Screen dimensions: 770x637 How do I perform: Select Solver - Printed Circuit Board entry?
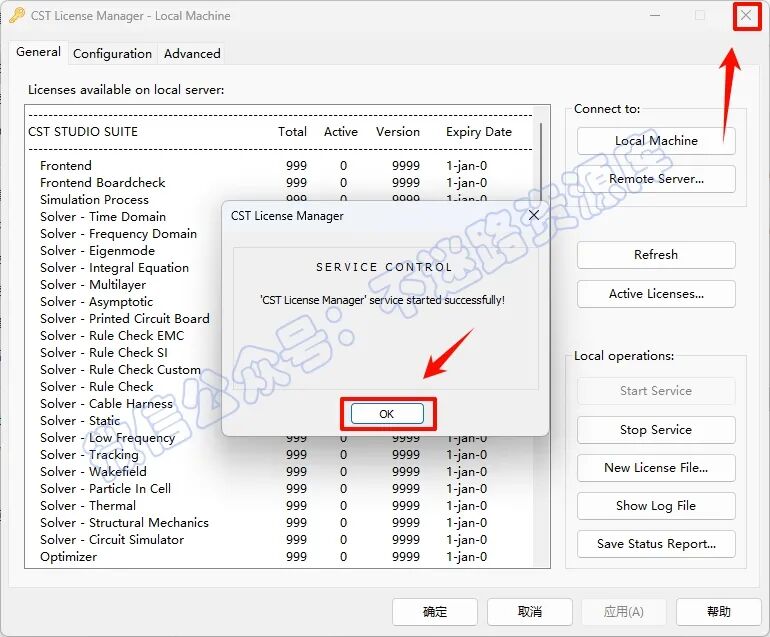[x=125, y=319]
